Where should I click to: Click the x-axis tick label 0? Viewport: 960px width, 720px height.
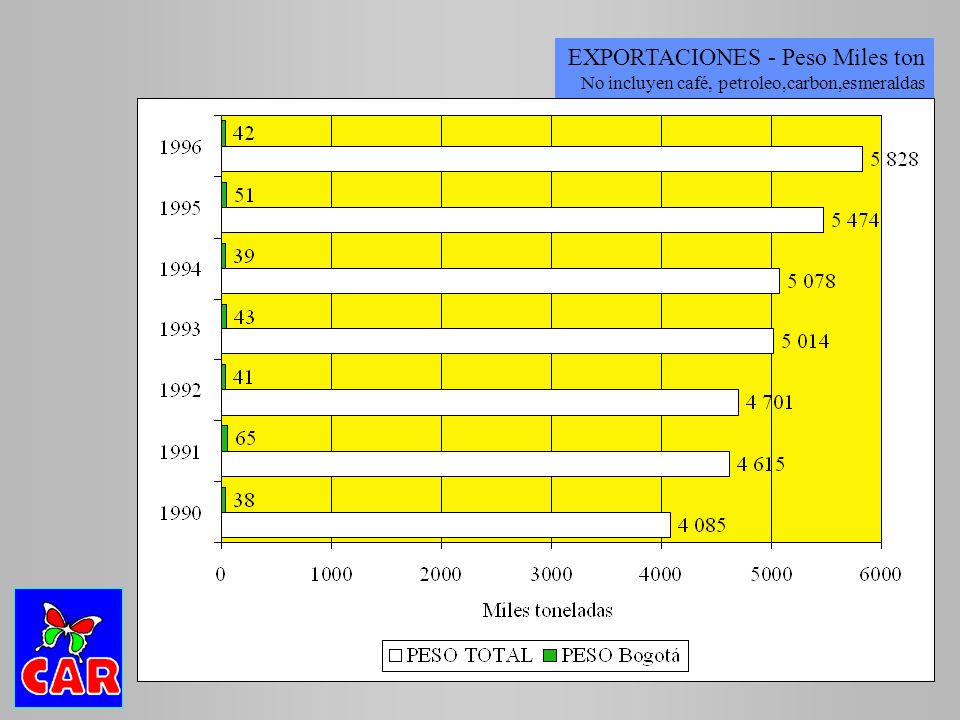point(220,574)
